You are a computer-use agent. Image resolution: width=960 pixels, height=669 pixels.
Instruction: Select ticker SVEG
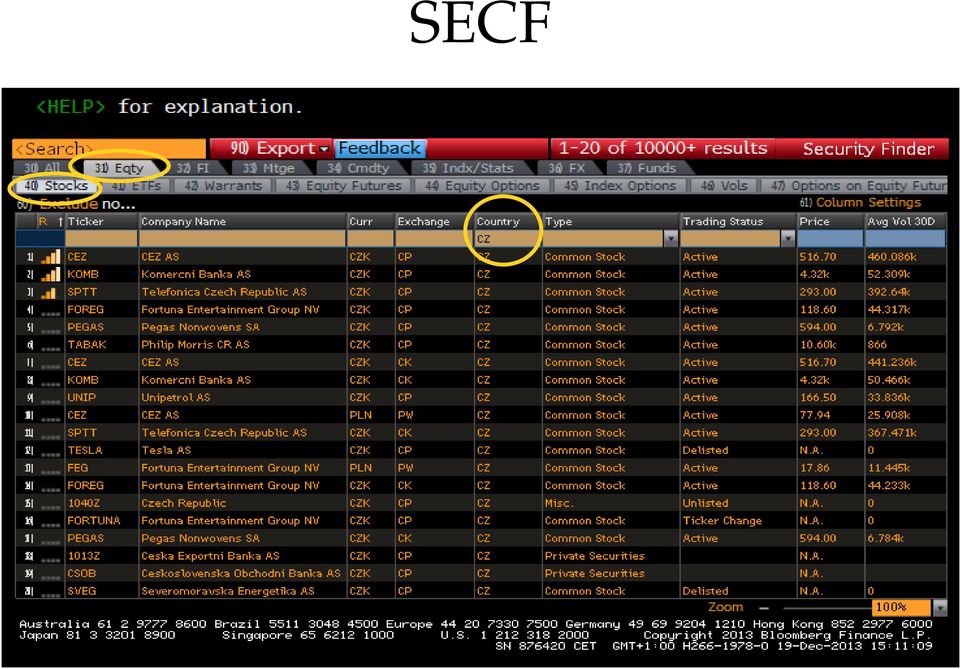point(82,591)
